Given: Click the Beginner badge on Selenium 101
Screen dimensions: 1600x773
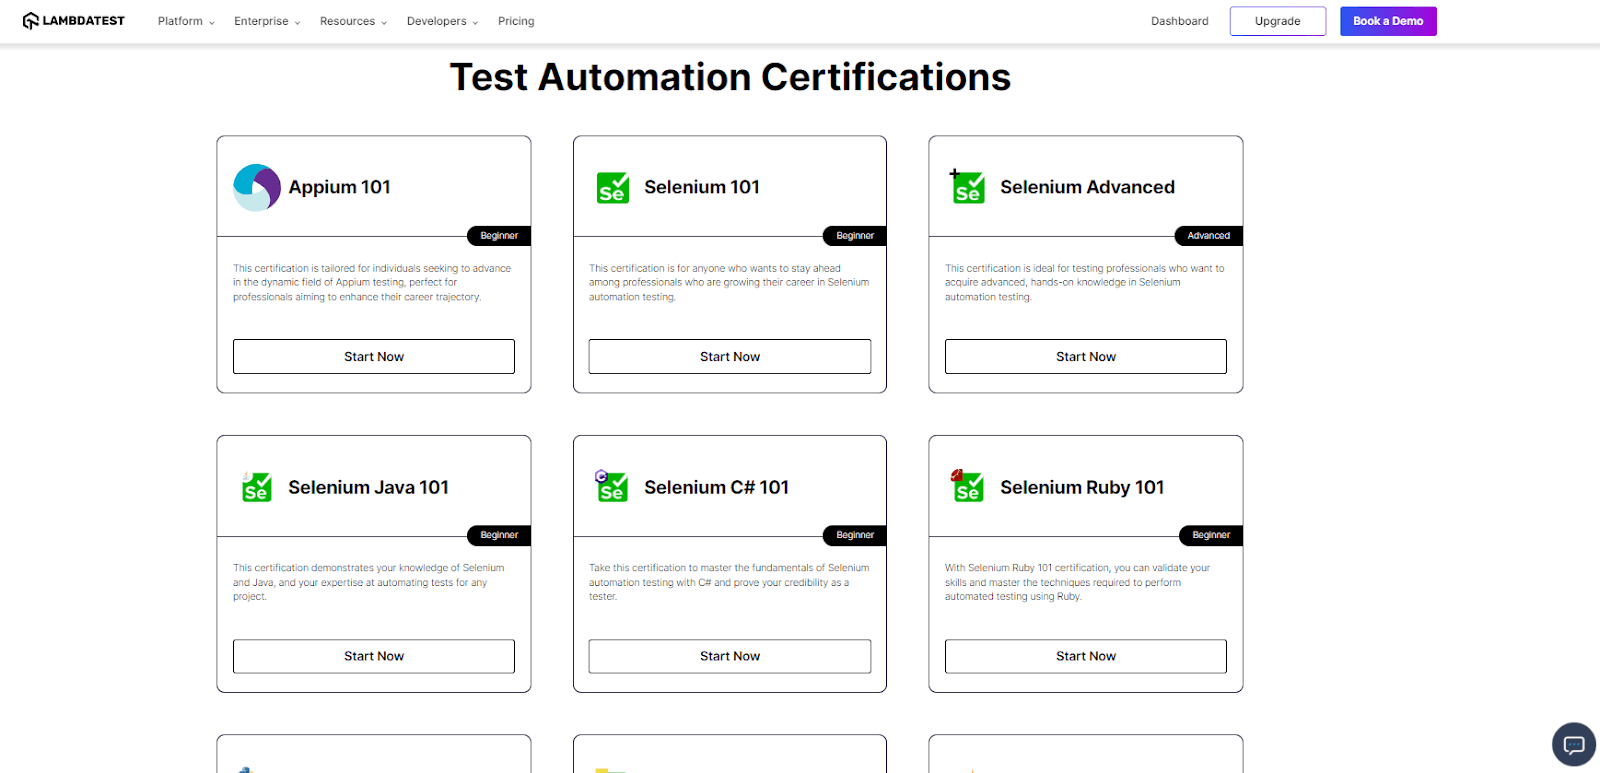Looking at the screenshot, I should pyautogui.click(x=855, y=236).
